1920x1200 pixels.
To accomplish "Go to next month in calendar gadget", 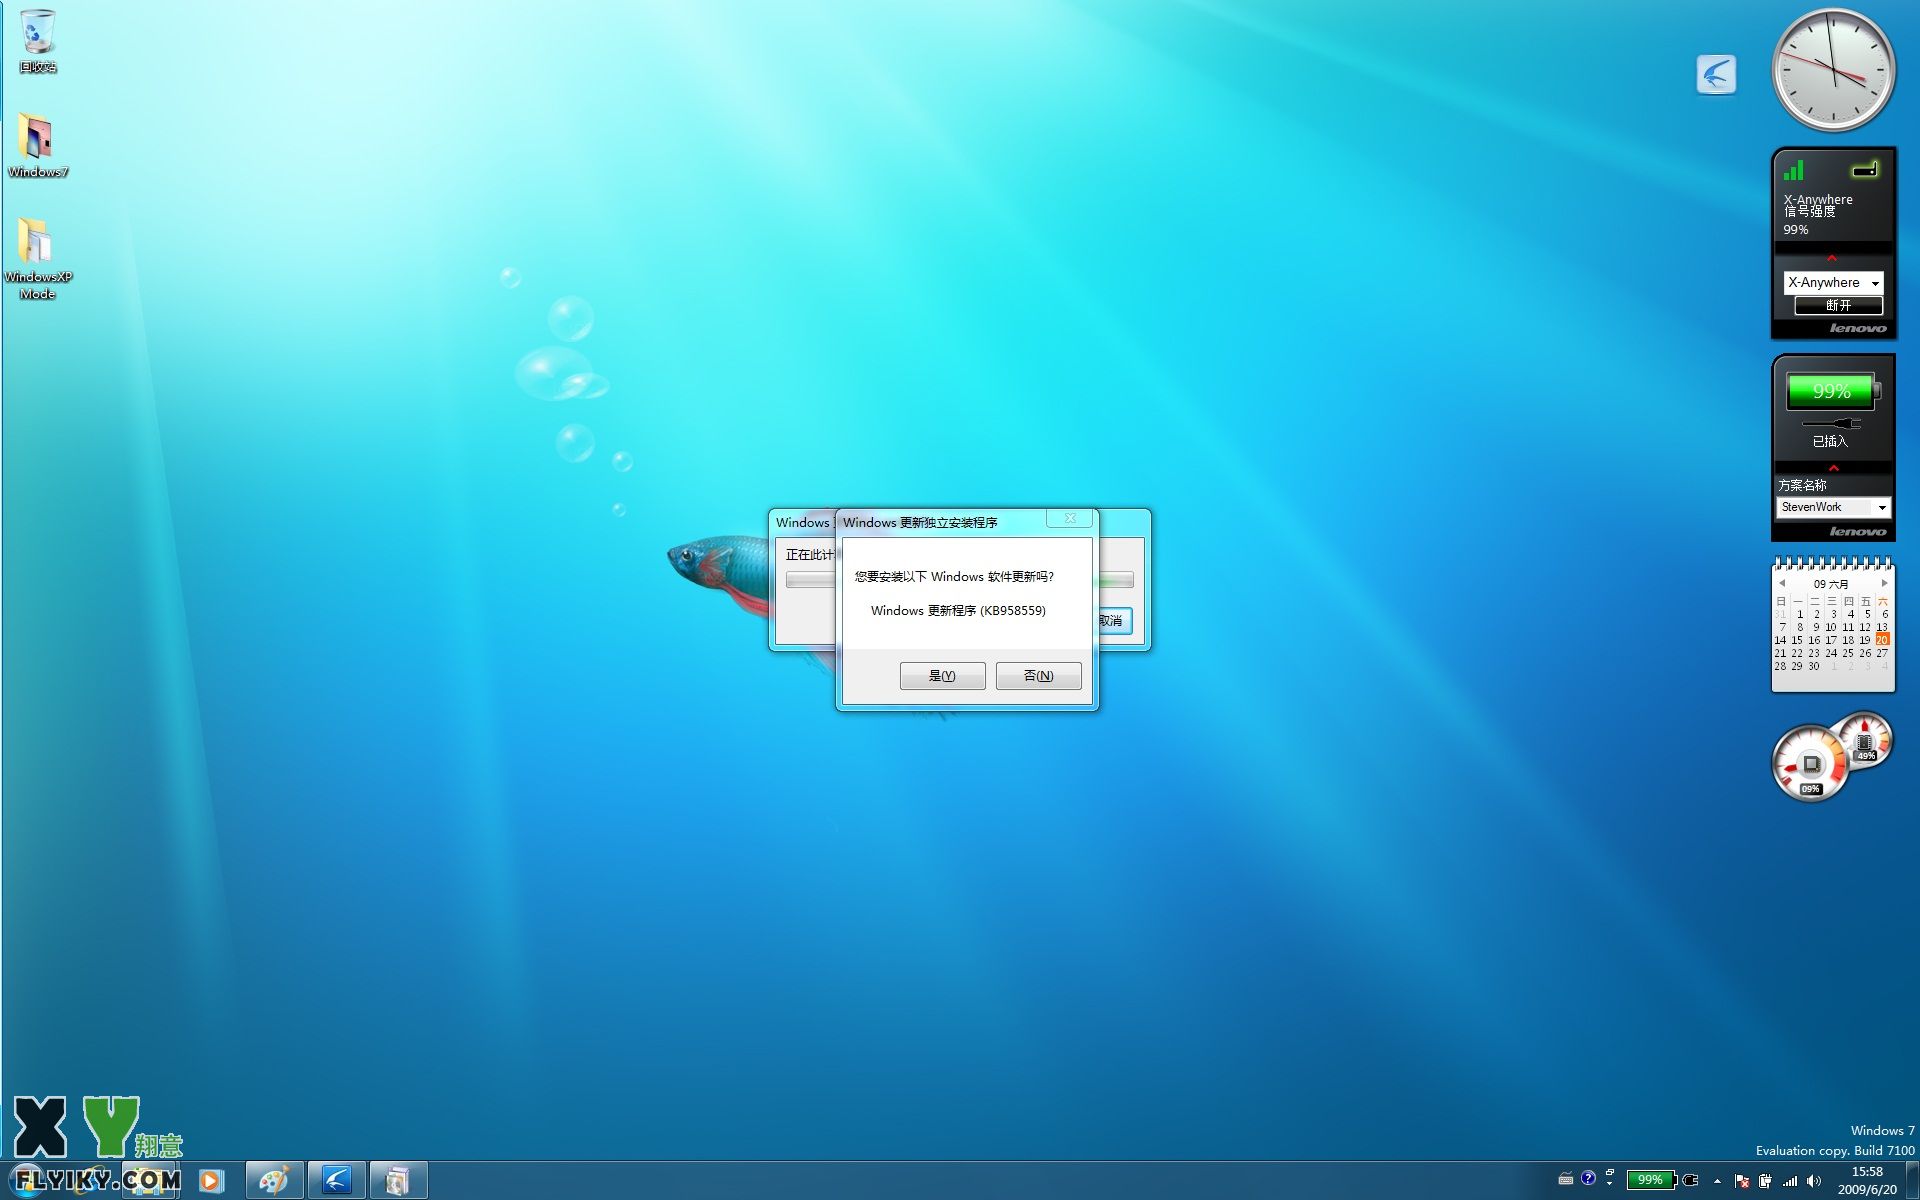I will (1885, 583).
